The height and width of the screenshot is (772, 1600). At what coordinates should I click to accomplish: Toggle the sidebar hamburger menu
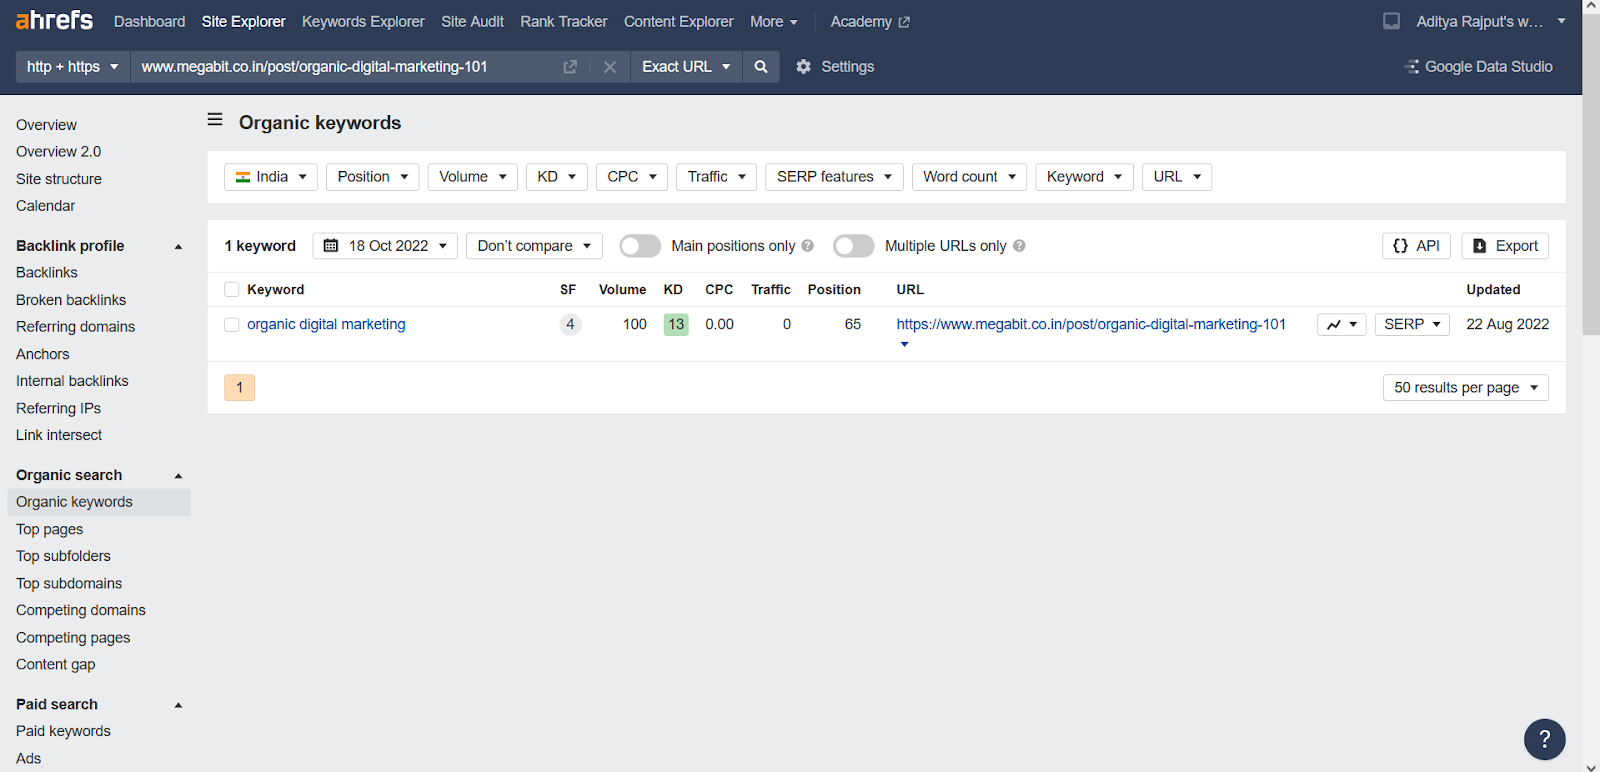215,120
